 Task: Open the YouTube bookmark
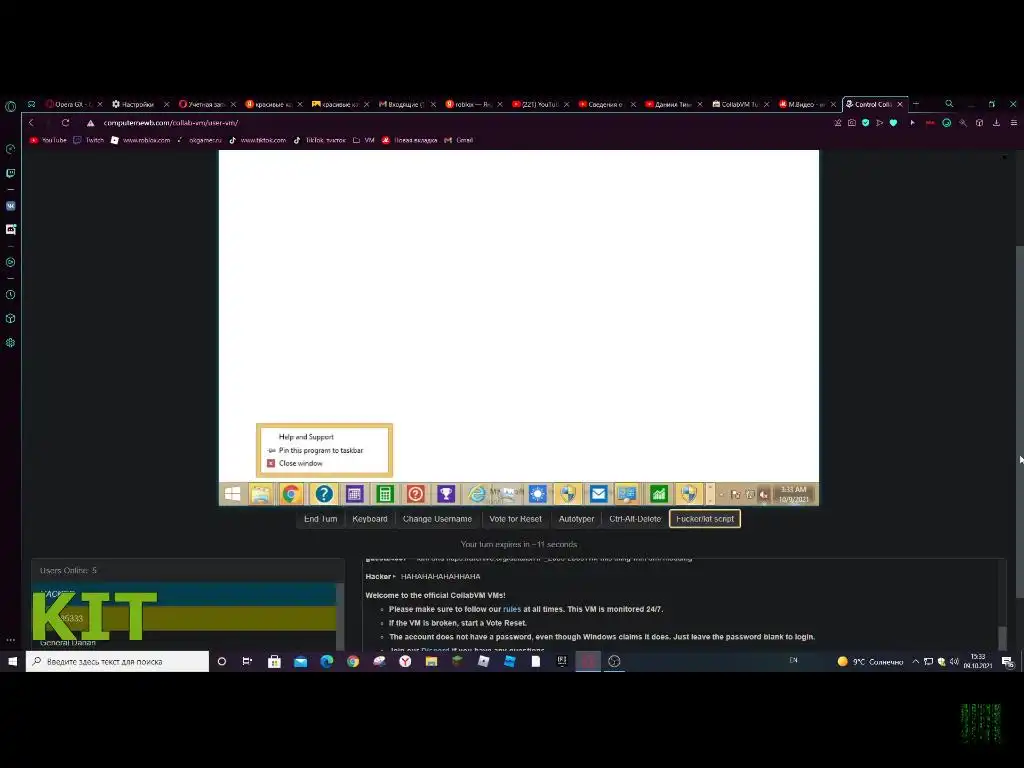click(x=48, y=140)
